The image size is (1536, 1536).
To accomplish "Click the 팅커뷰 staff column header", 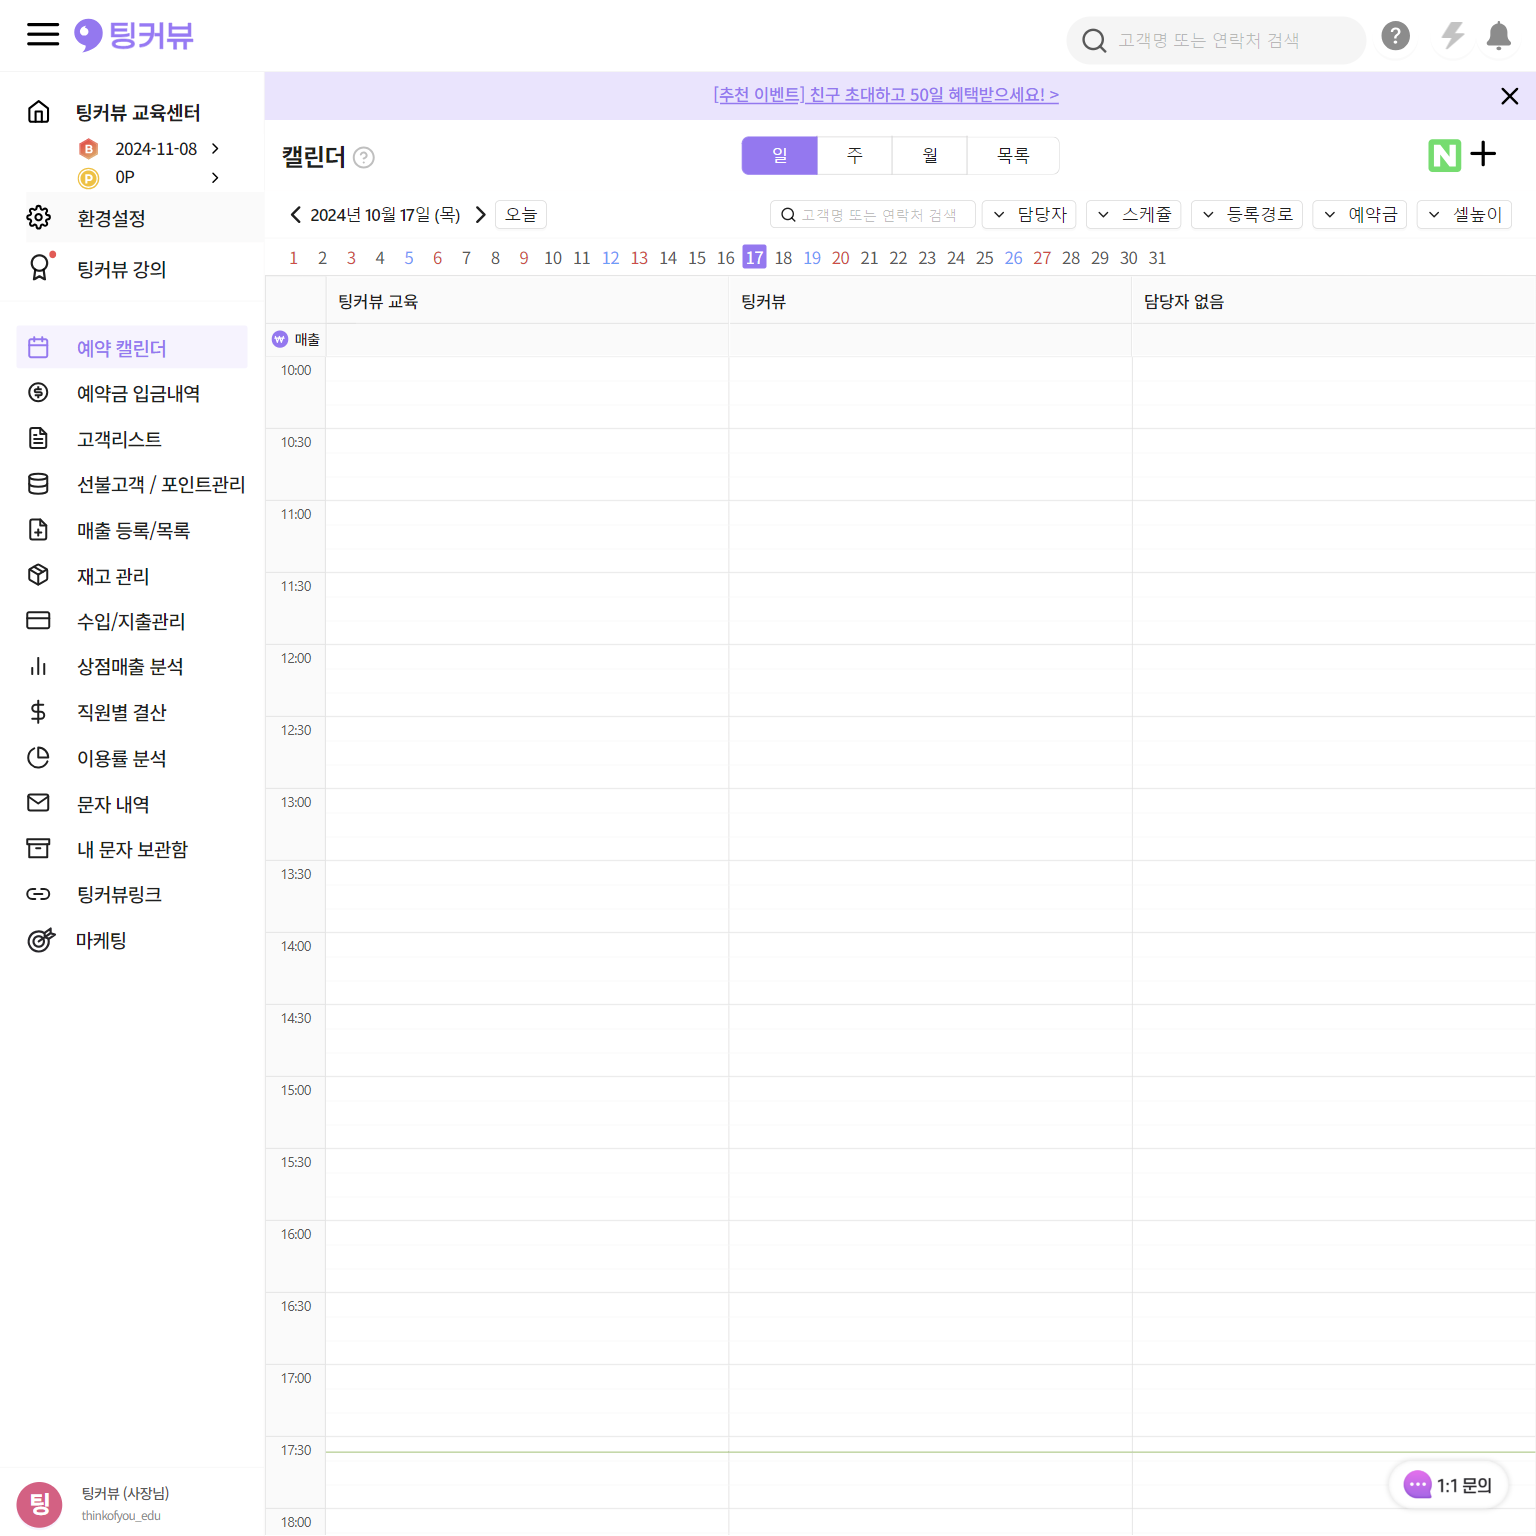I will [930, 301].
